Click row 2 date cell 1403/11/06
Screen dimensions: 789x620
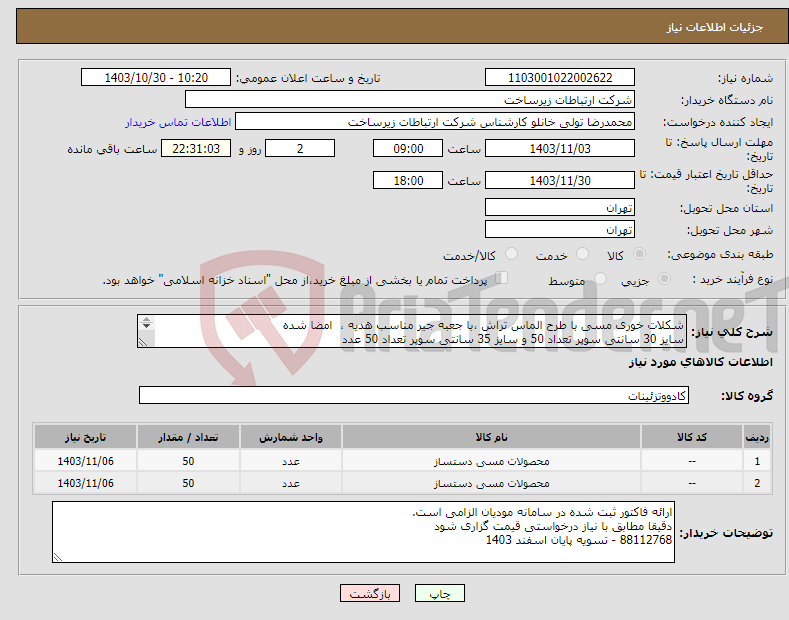86,483
